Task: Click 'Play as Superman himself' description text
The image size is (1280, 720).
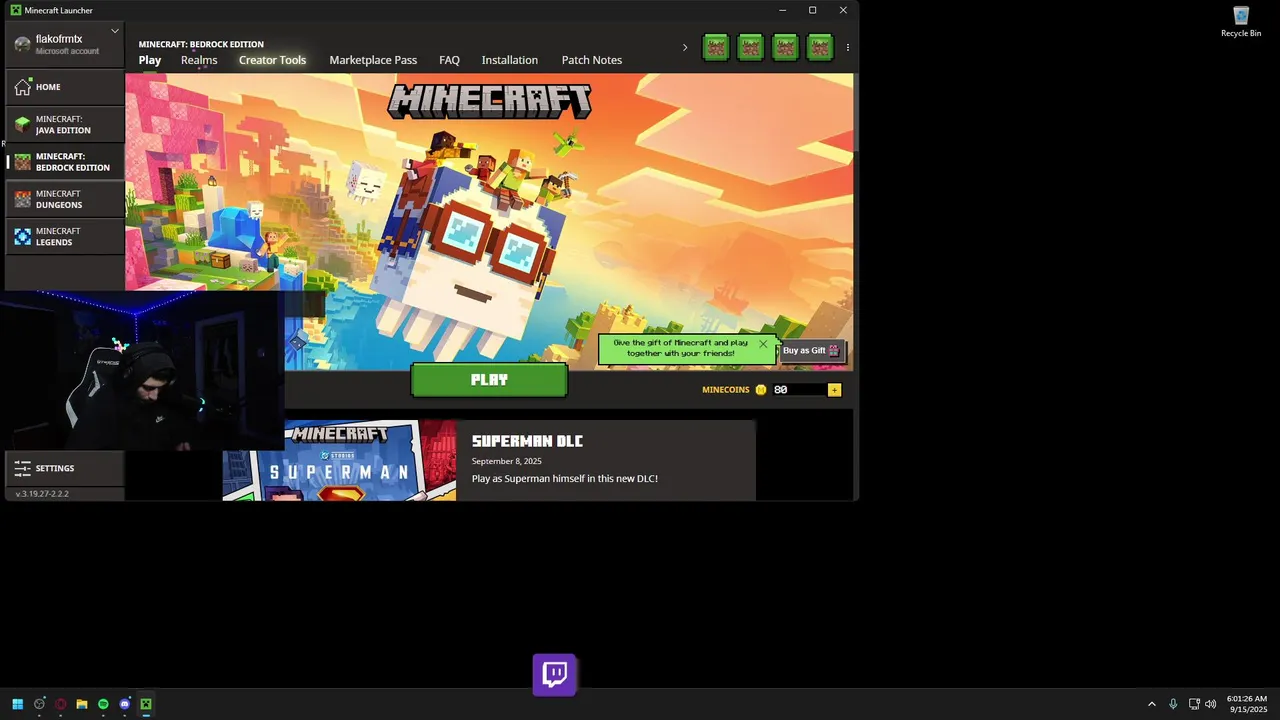Action: (564, 479)
